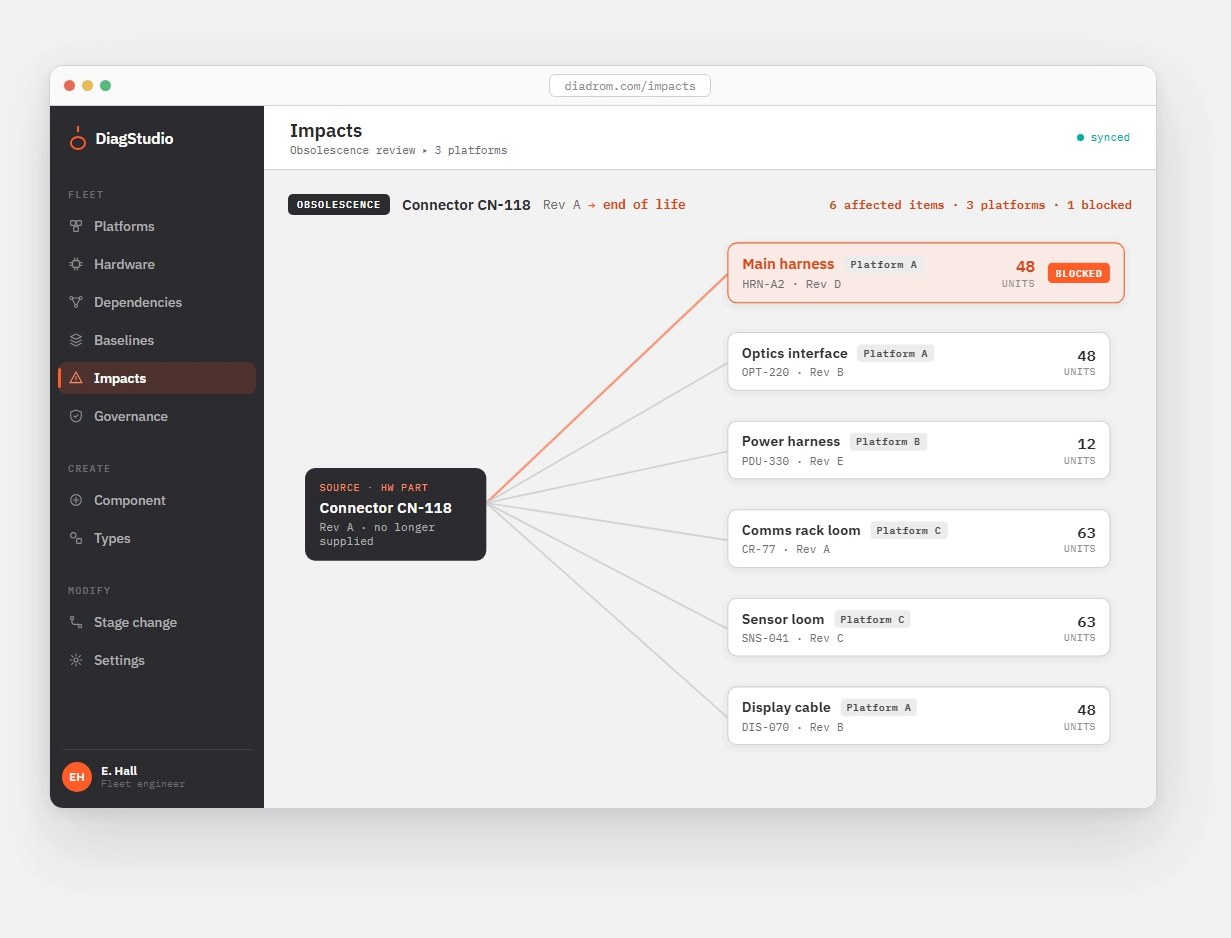Select Baselines in the sidebar
The image size is (1231, 938).
157,341
